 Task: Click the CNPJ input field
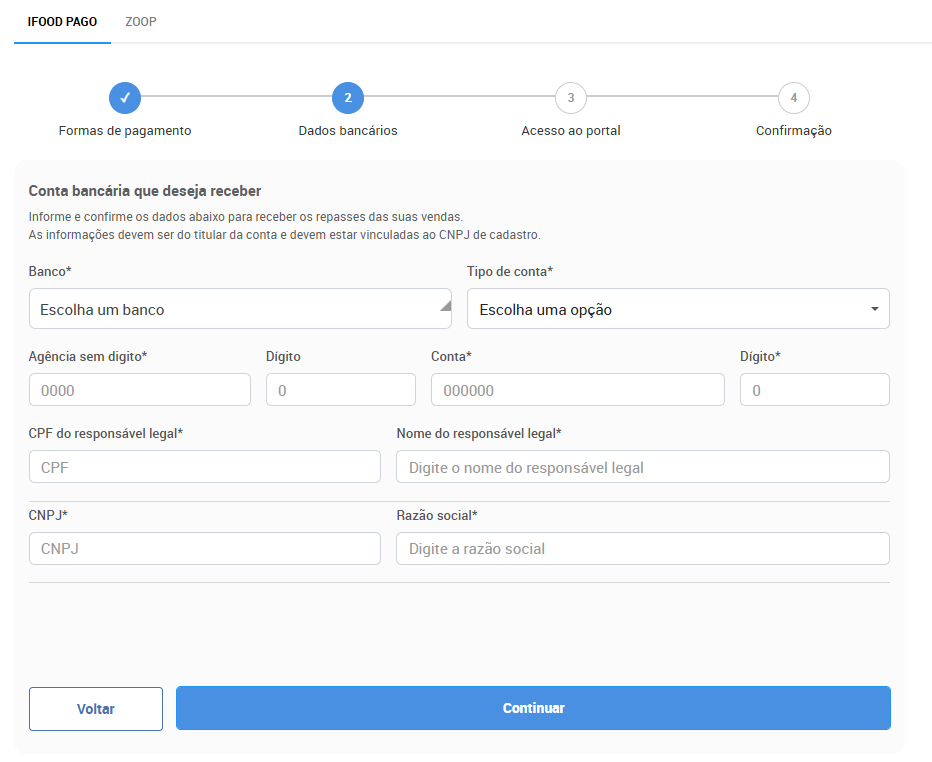[204, 548]
